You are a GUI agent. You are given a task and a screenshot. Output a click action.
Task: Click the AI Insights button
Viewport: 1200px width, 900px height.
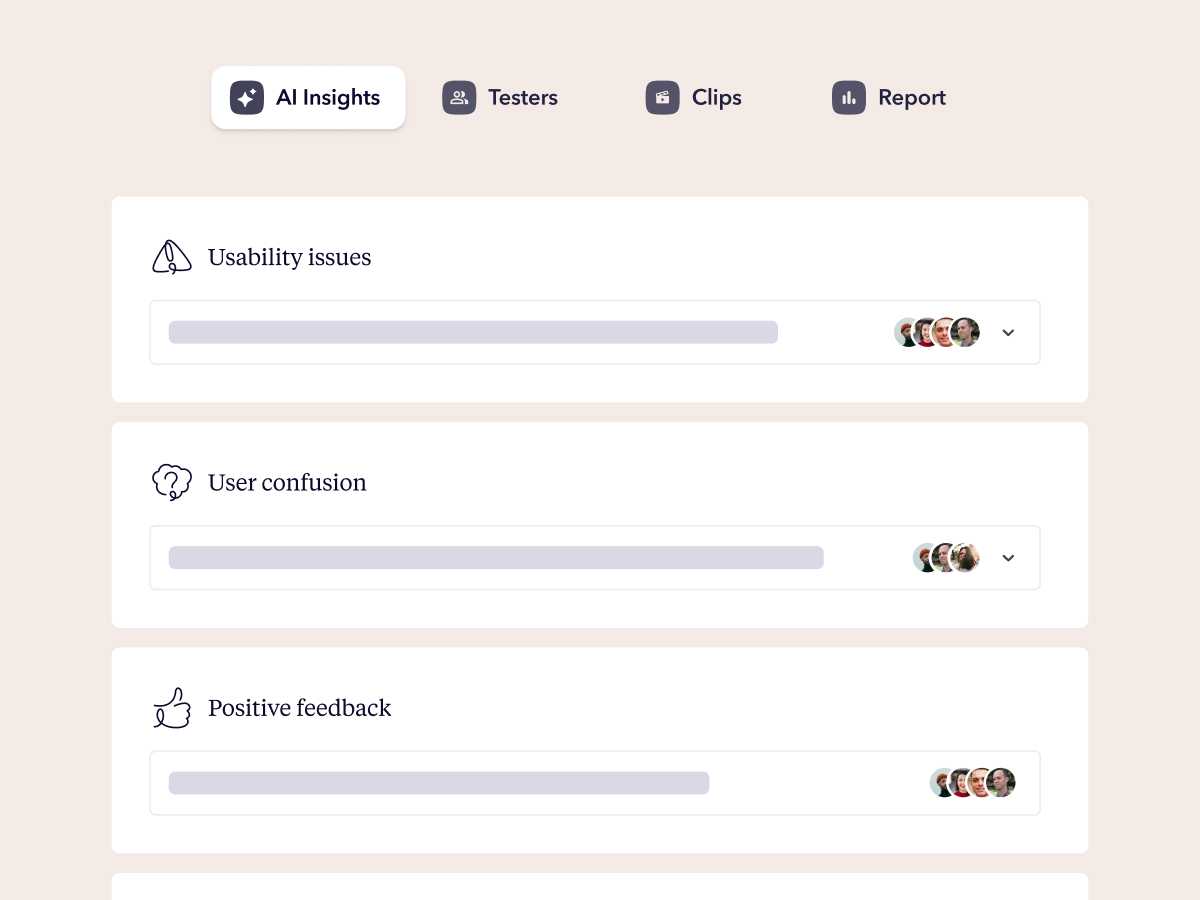click(308, 97)
